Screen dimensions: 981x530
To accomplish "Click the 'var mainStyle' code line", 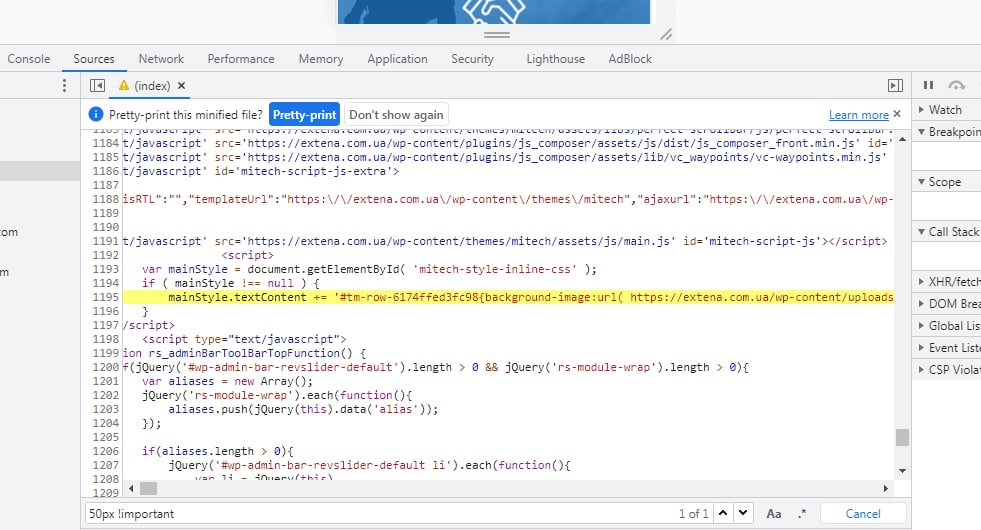I will point(369,269).
